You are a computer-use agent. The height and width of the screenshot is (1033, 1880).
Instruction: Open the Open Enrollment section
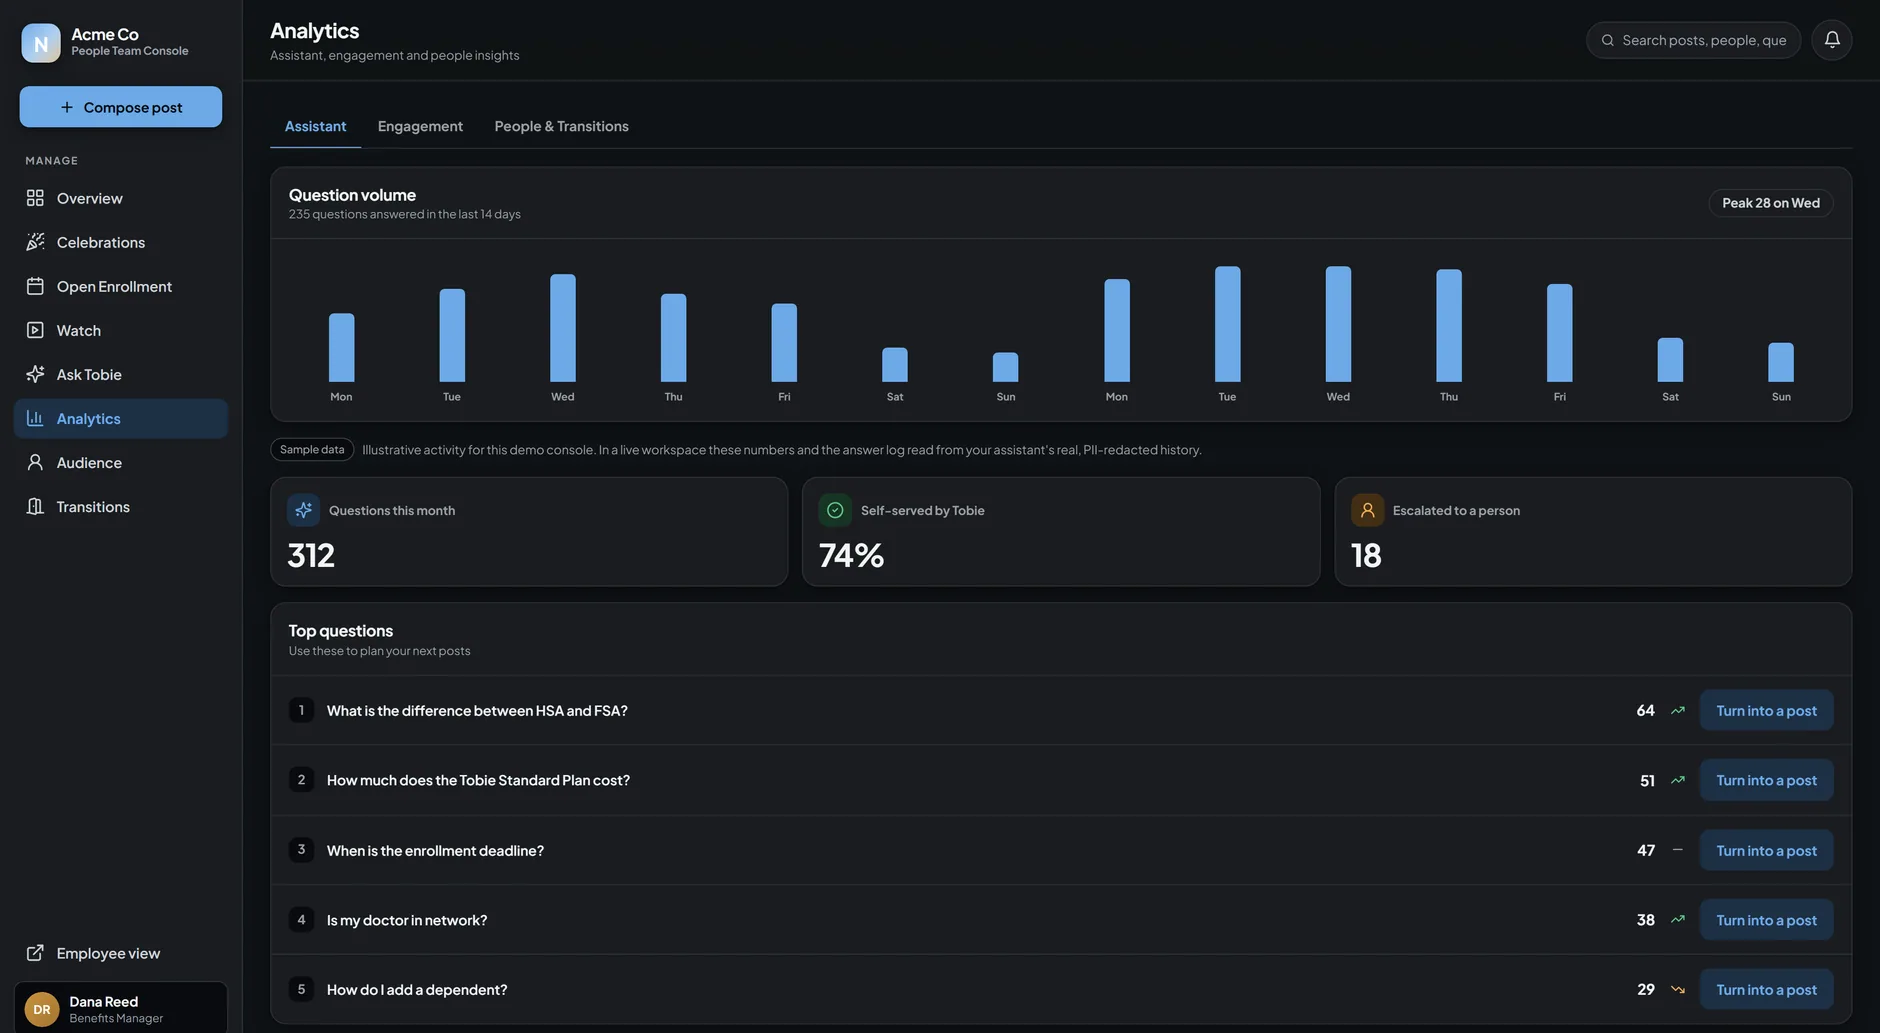click(x=121, y=286)
